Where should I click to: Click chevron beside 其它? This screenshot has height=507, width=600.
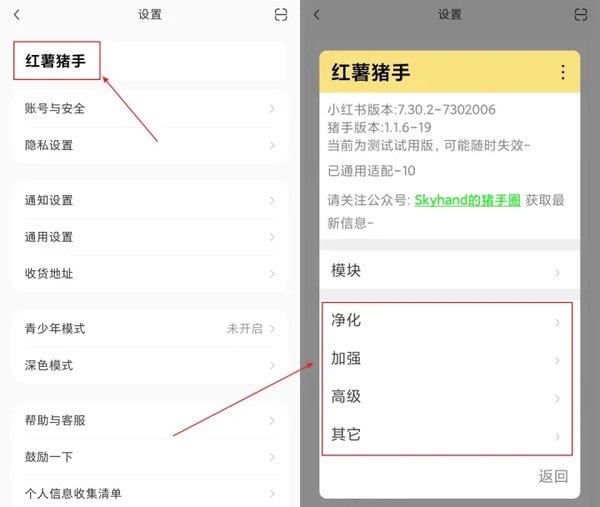[557, 437]
